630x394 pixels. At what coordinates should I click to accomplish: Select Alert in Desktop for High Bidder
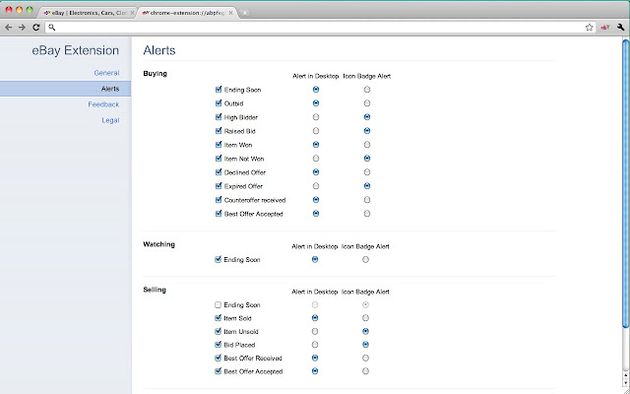pyautogui.click(x=316, y=117)
